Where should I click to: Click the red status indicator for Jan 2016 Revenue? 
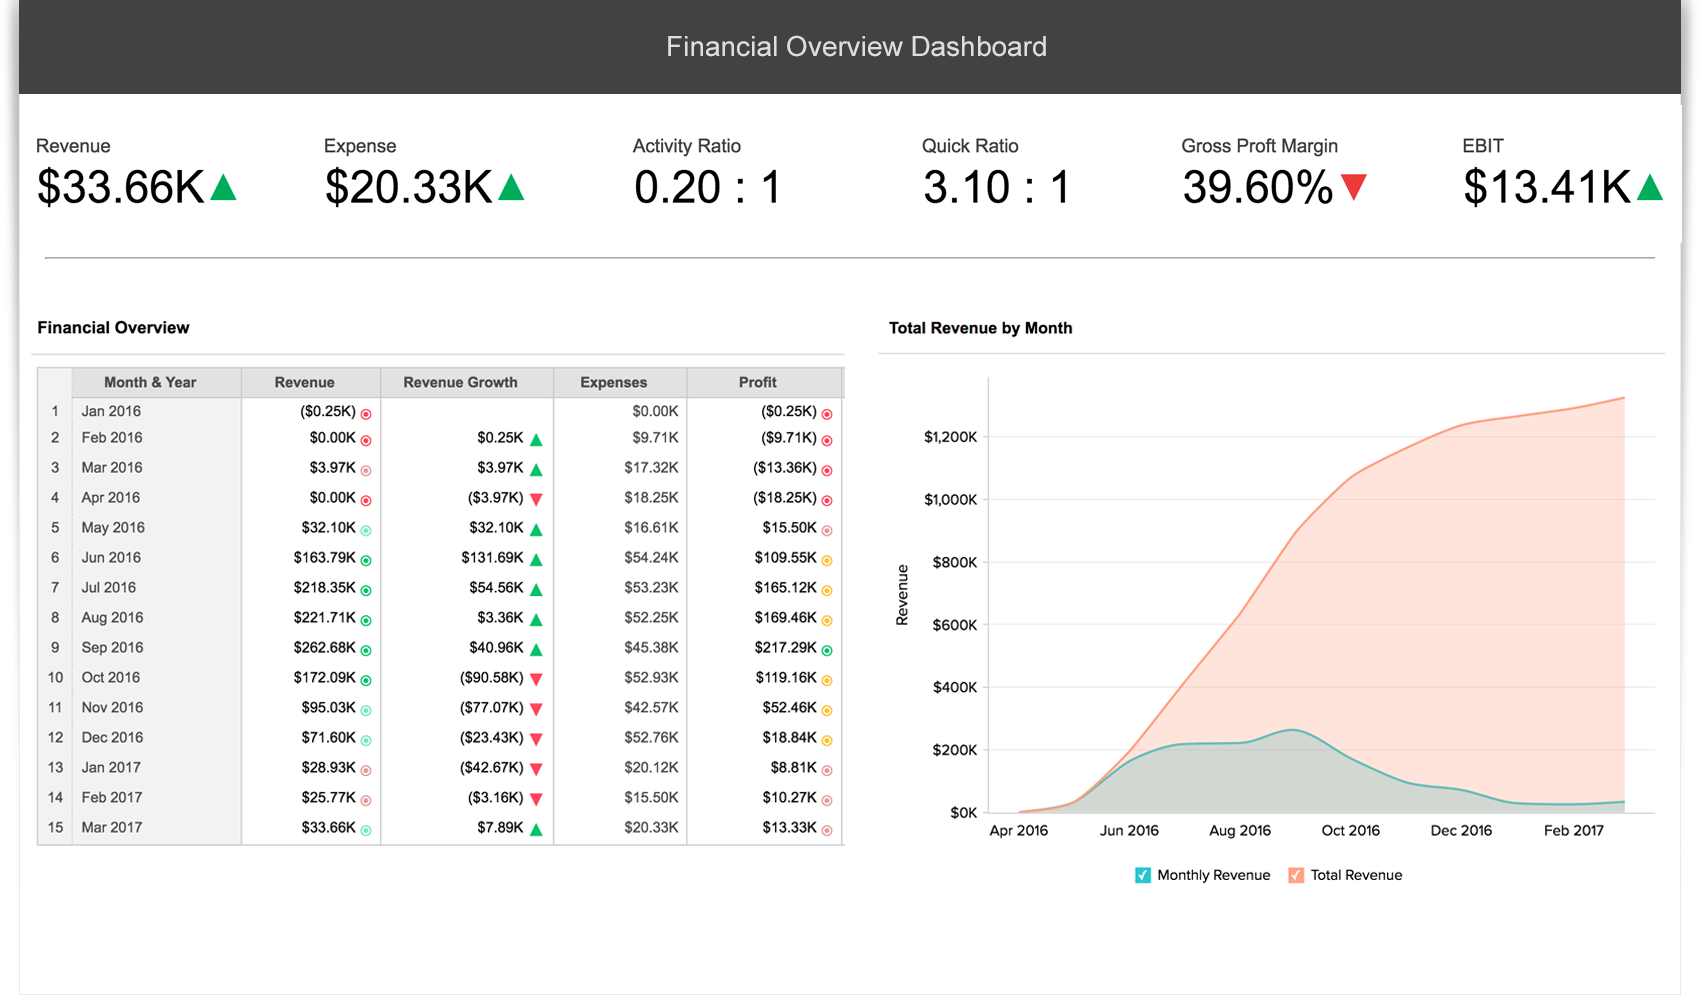tap(366, 411)
